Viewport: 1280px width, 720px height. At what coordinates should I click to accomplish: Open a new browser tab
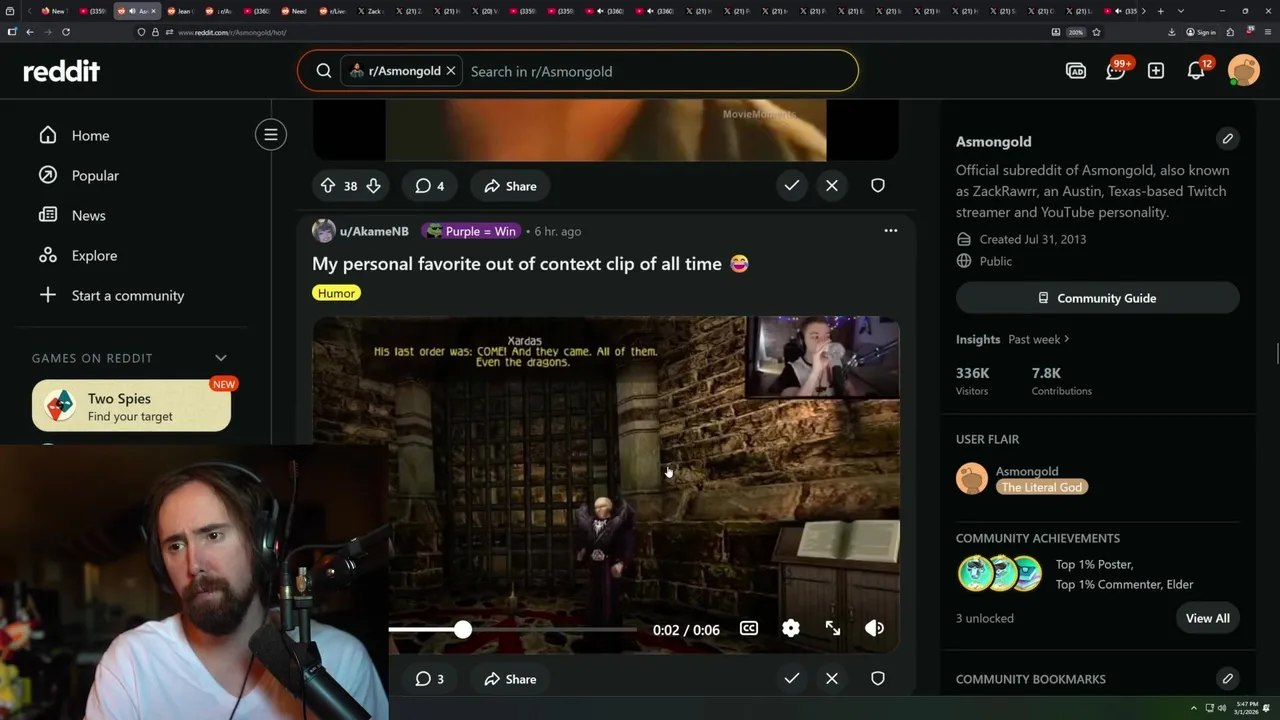tap(1160, 11)
